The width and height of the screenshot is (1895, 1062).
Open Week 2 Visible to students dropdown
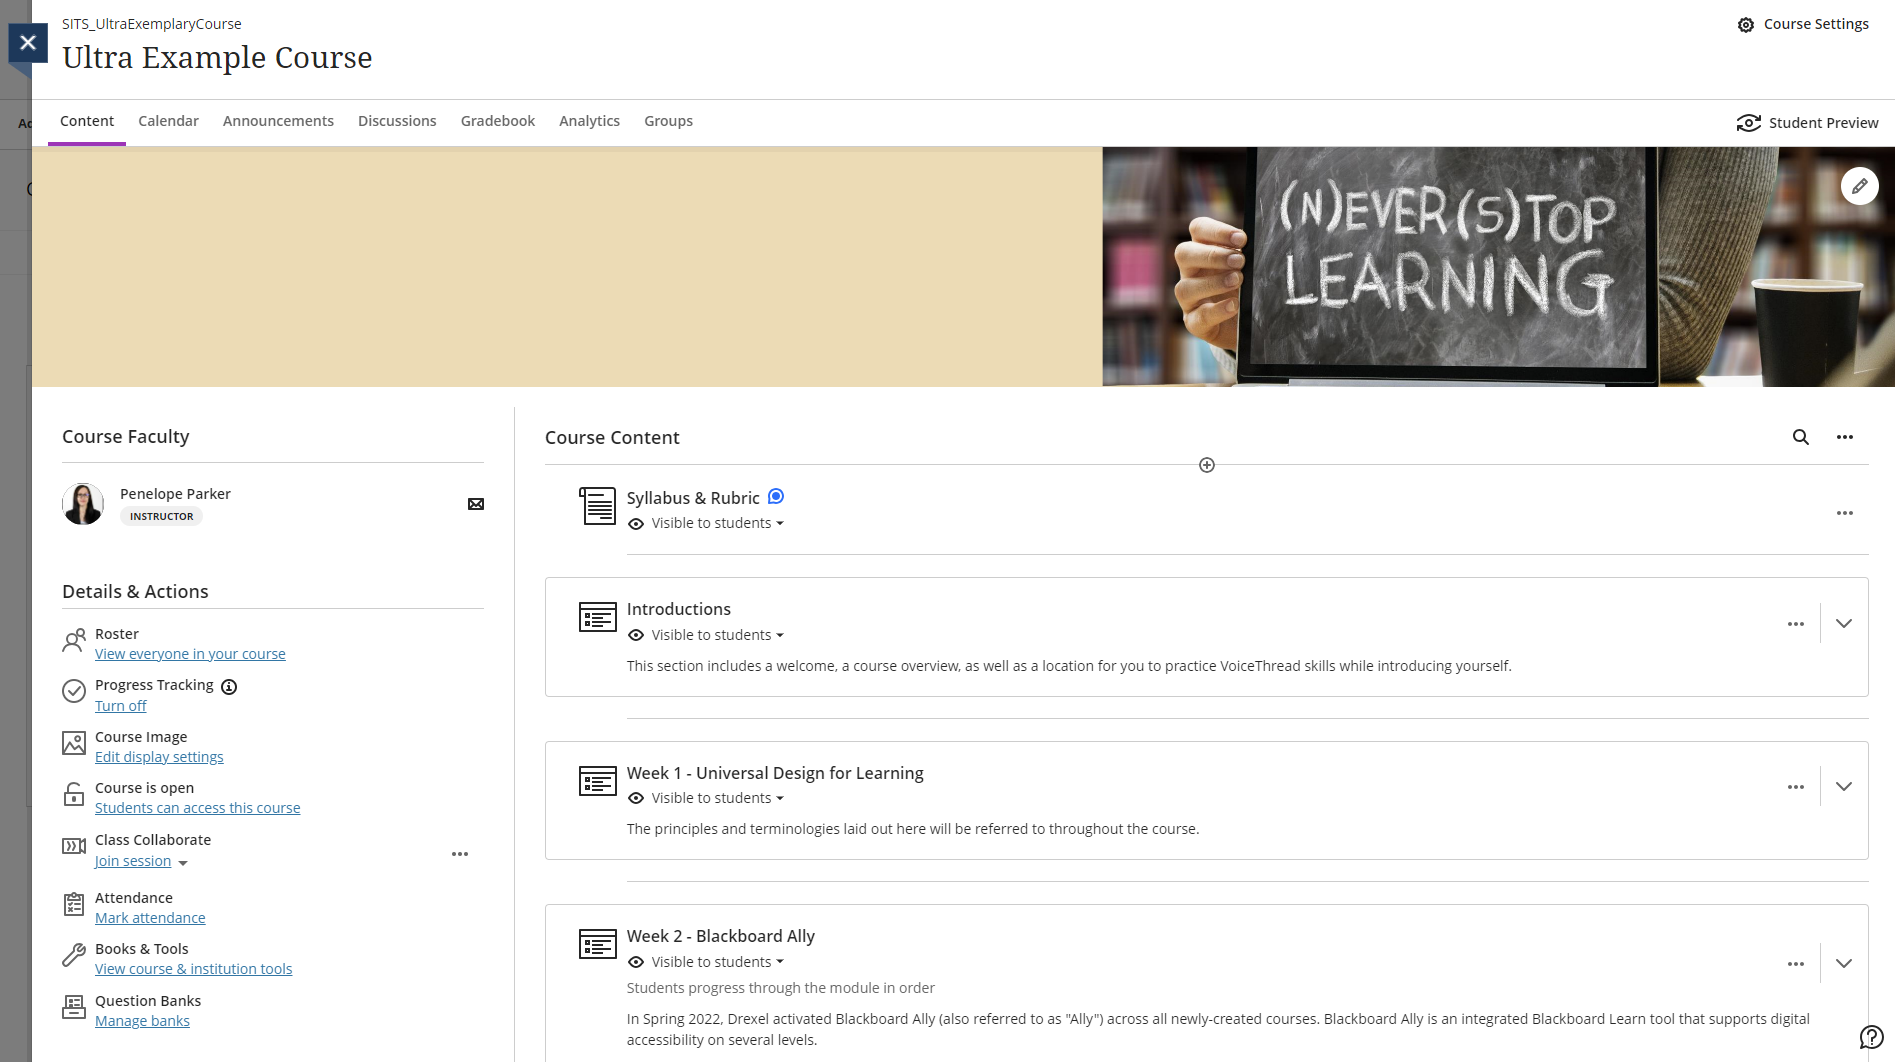click(717, 962)
